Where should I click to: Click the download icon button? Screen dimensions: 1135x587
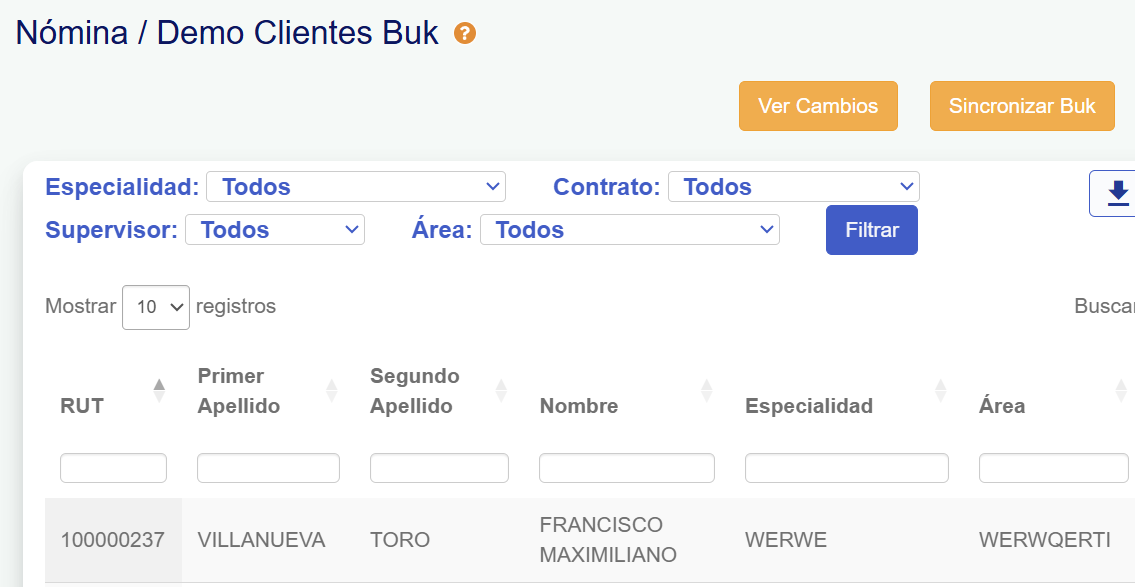tap(1118, 193)
